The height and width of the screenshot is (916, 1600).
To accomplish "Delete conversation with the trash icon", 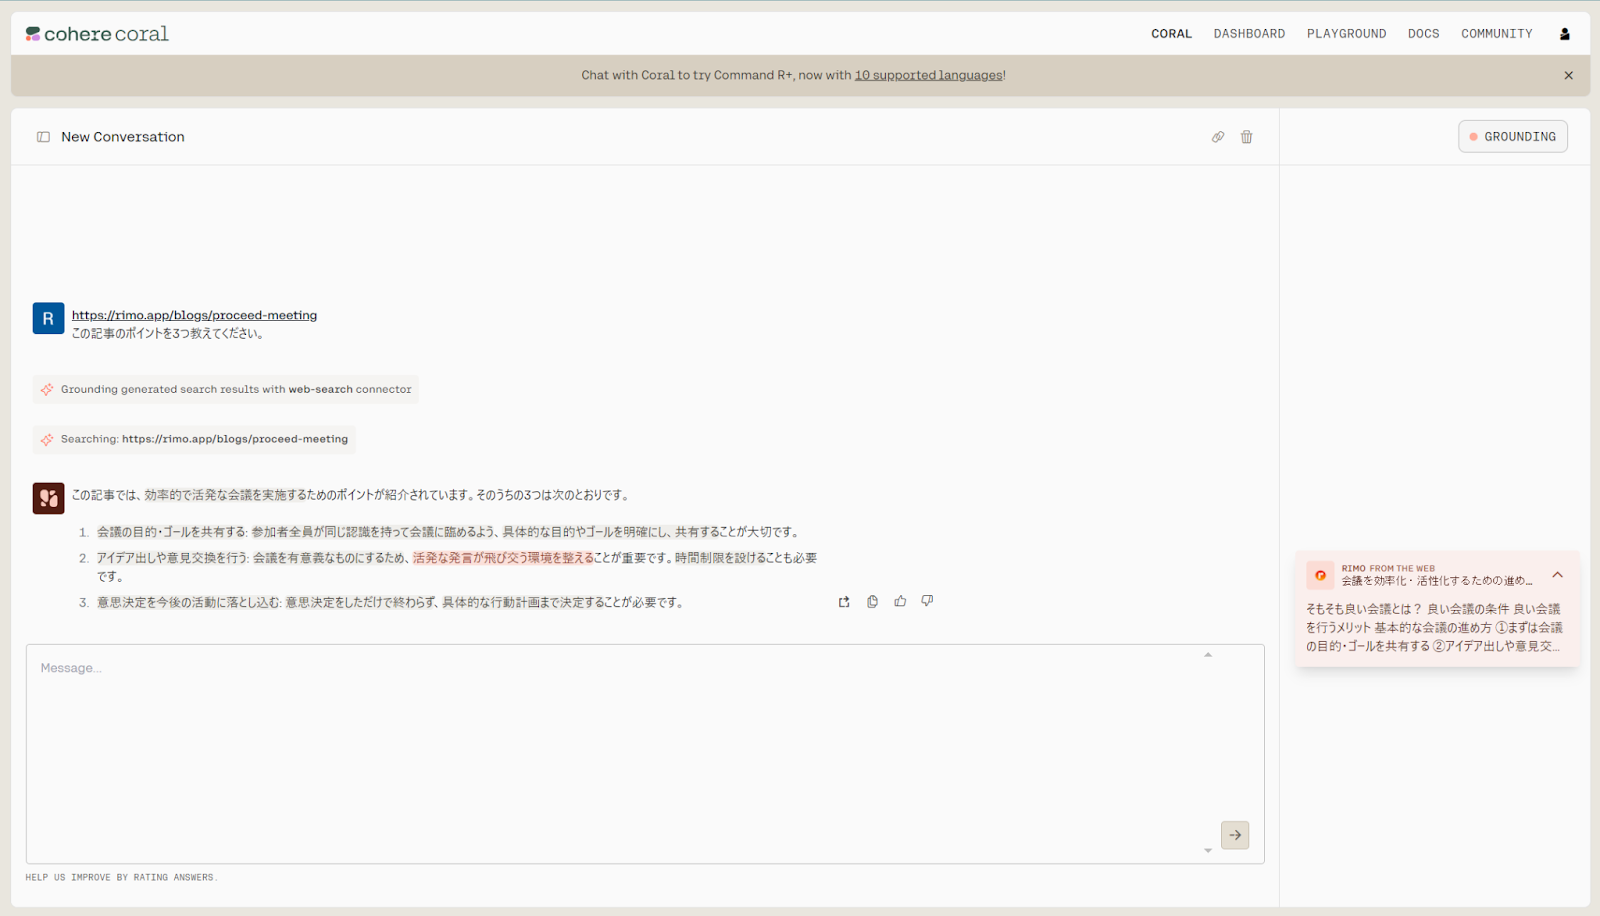I will tap(1246, 137).
